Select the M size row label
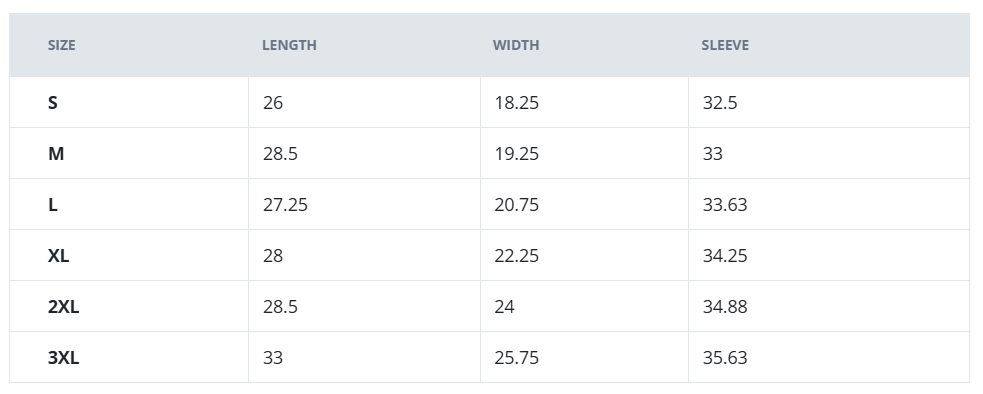983x394 pixels. point(56,154)
